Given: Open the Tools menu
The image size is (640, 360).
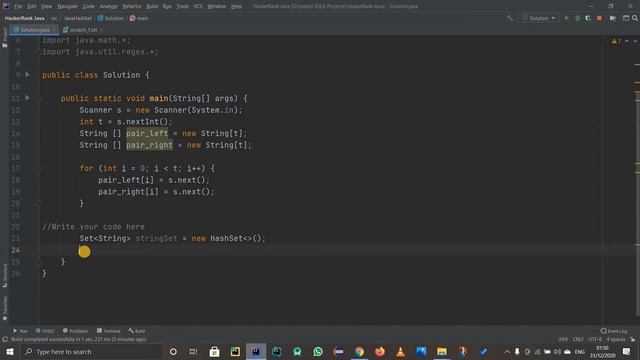Looking at the screenshot, I should (182, 6).
